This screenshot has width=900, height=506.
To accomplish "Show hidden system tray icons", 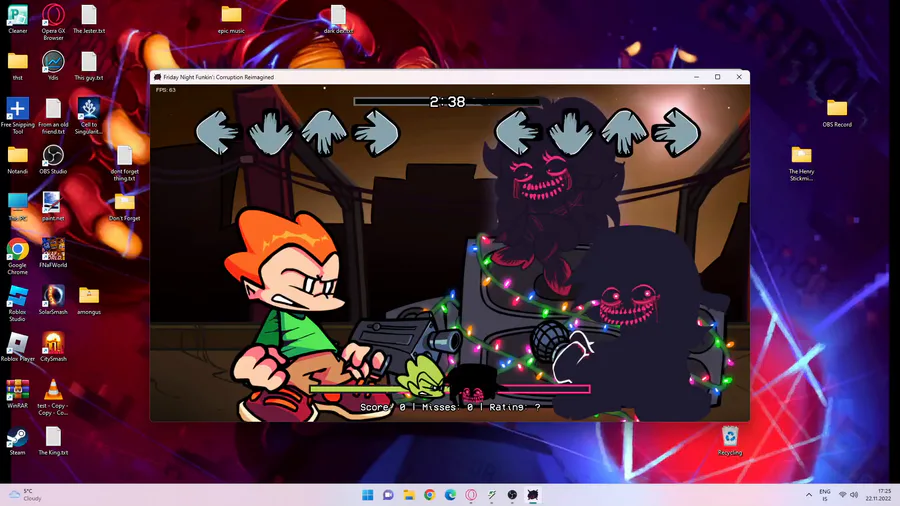I will pyautogui.click(x=809, y=495).
